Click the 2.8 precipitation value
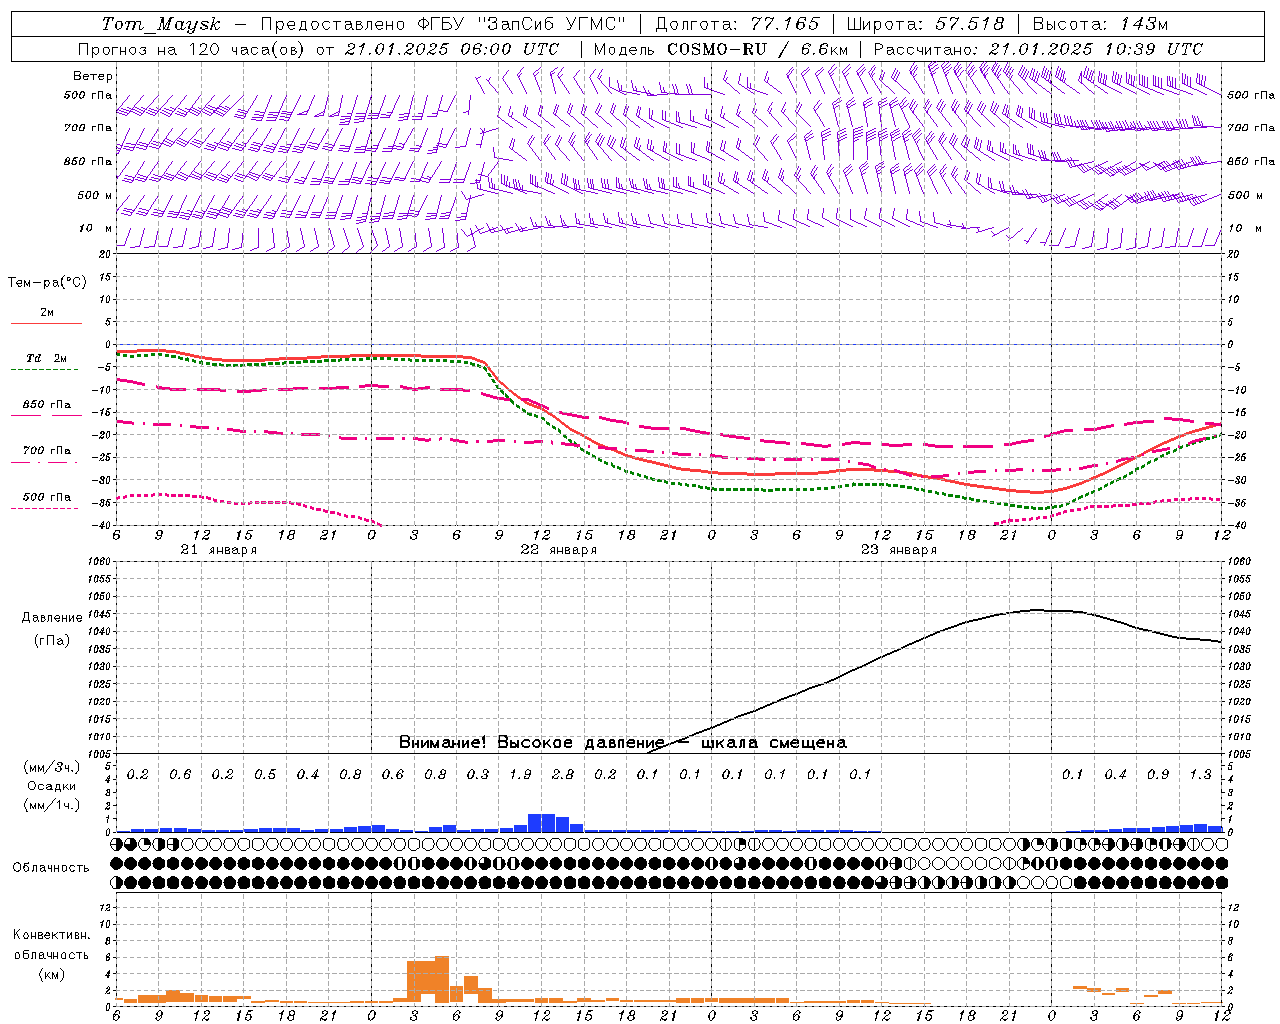1280x1024 pixels. [563, 774]
